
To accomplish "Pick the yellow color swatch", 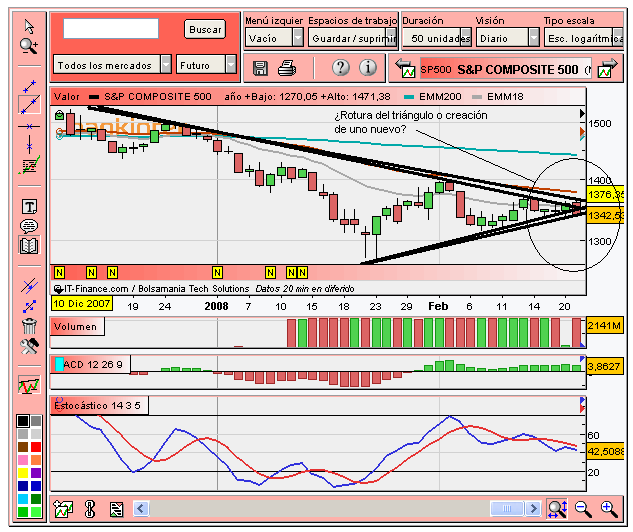I will pos(23,473).
